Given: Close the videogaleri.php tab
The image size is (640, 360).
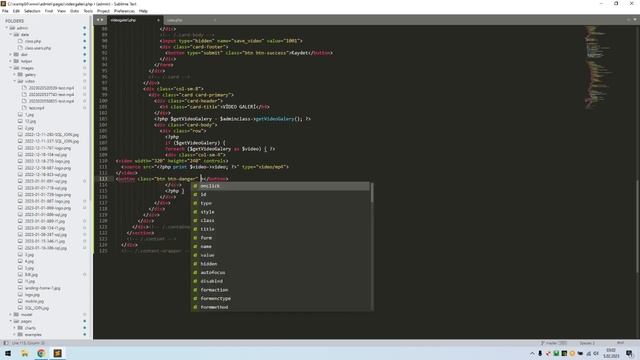Looking at the screenshot, I should pos(158,20).
